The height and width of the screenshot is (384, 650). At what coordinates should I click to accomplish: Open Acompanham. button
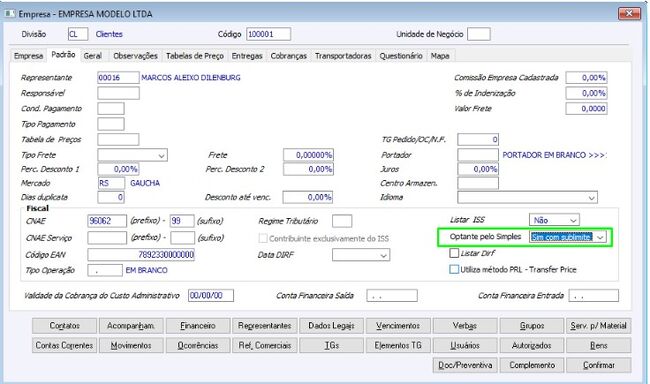[x=131, y=326]
